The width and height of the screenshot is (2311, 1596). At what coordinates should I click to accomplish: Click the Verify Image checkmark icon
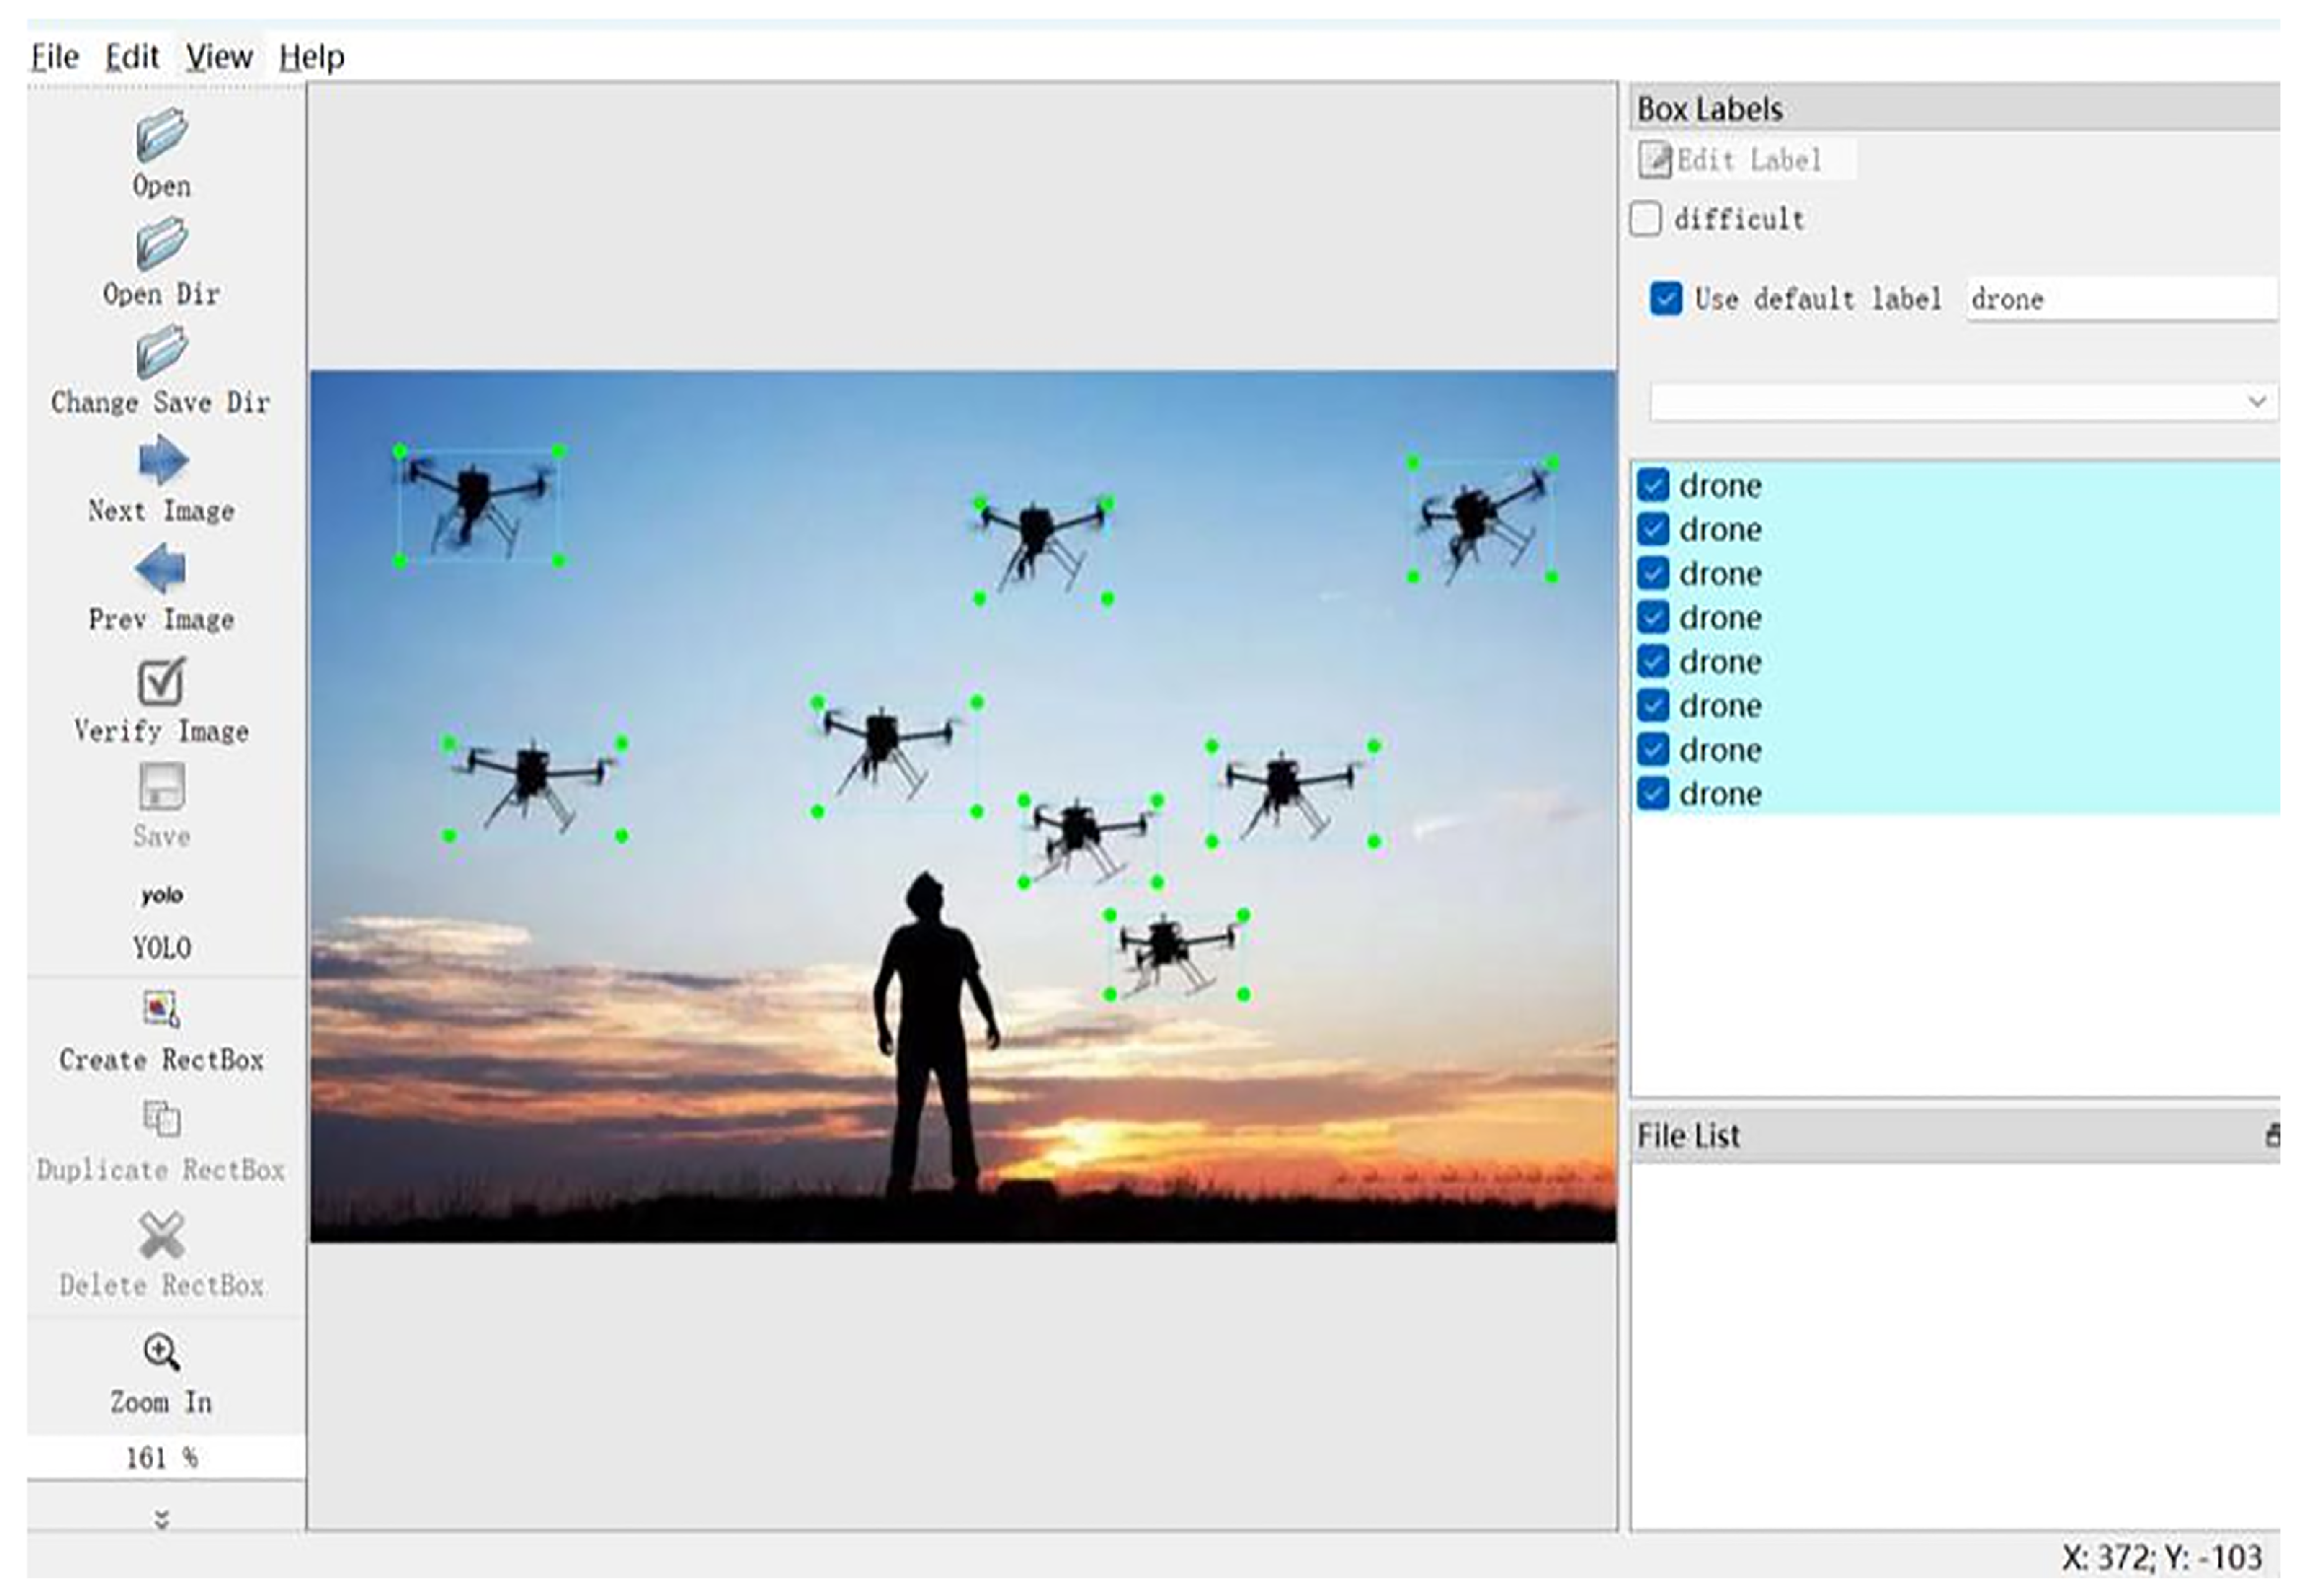click(x=161, y=682)
